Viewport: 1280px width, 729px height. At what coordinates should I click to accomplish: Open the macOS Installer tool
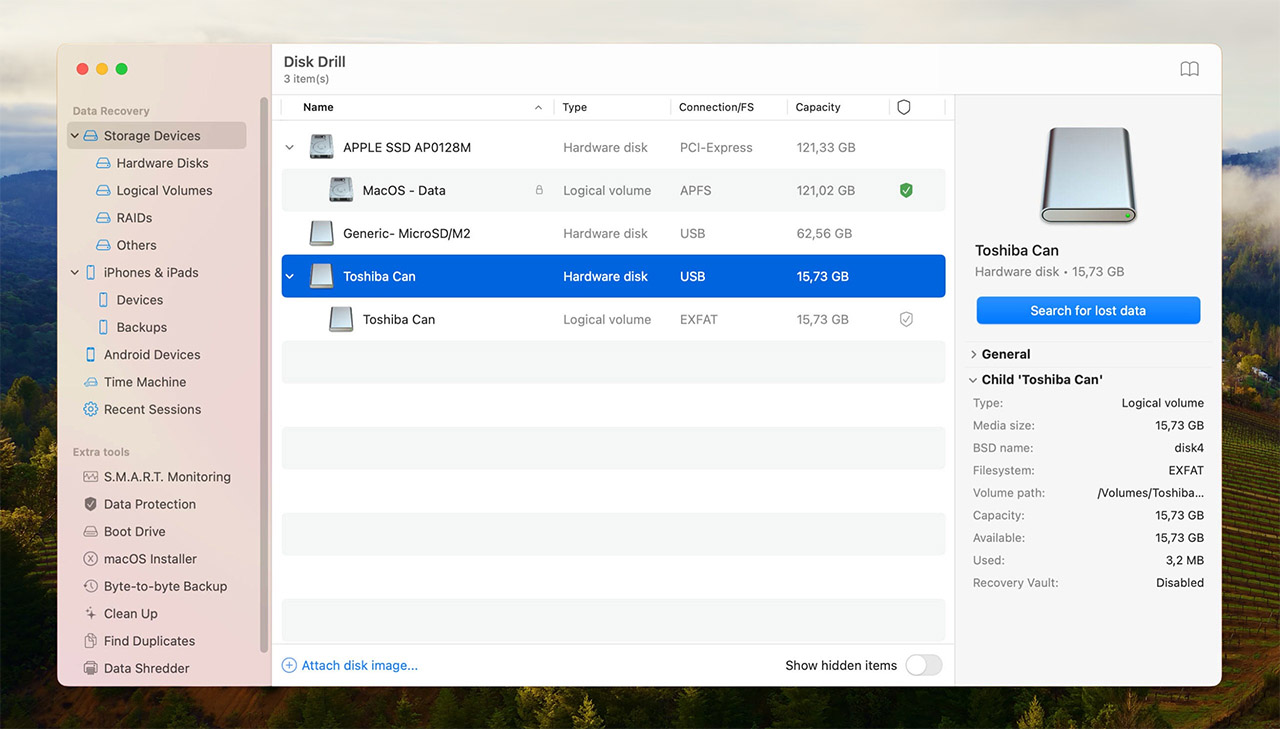[149, 558]
